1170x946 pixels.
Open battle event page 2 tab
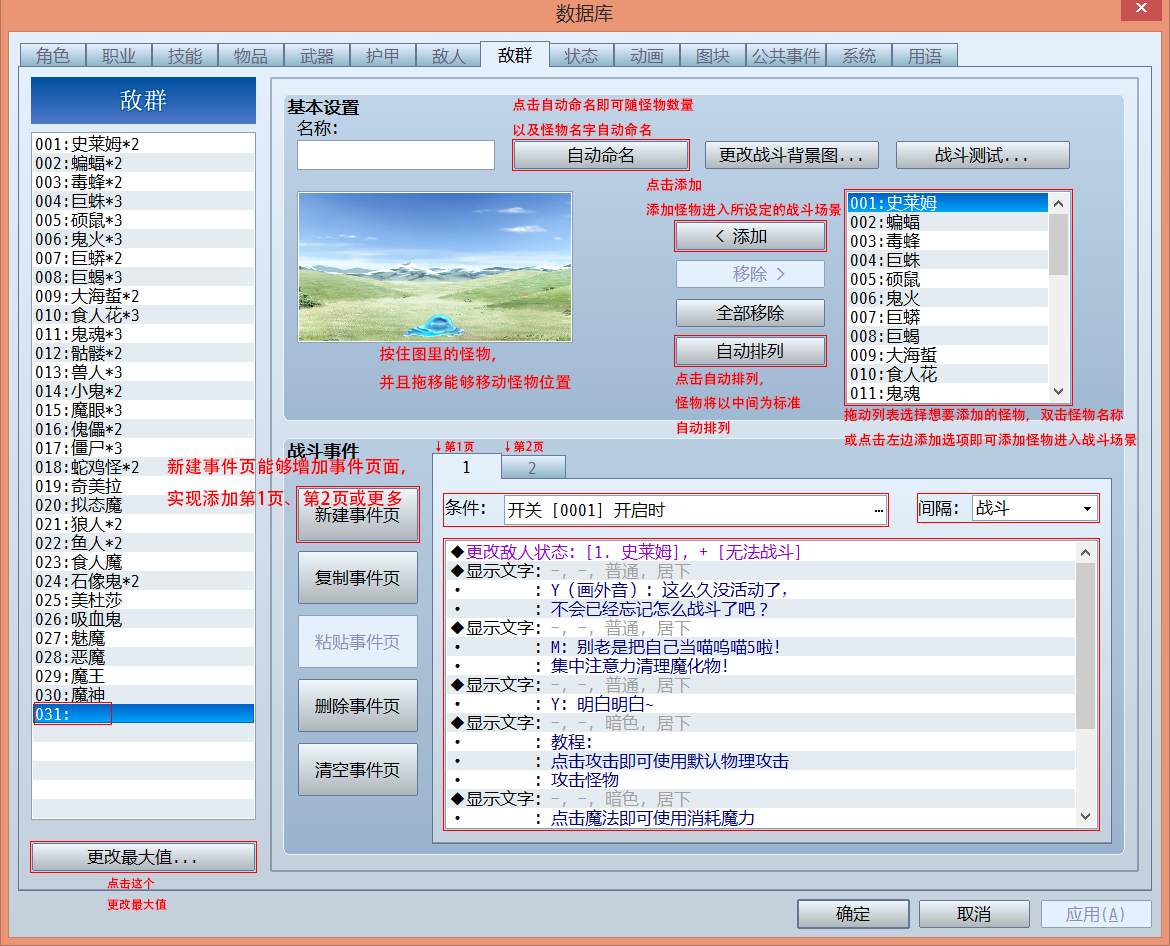(533, 468)
